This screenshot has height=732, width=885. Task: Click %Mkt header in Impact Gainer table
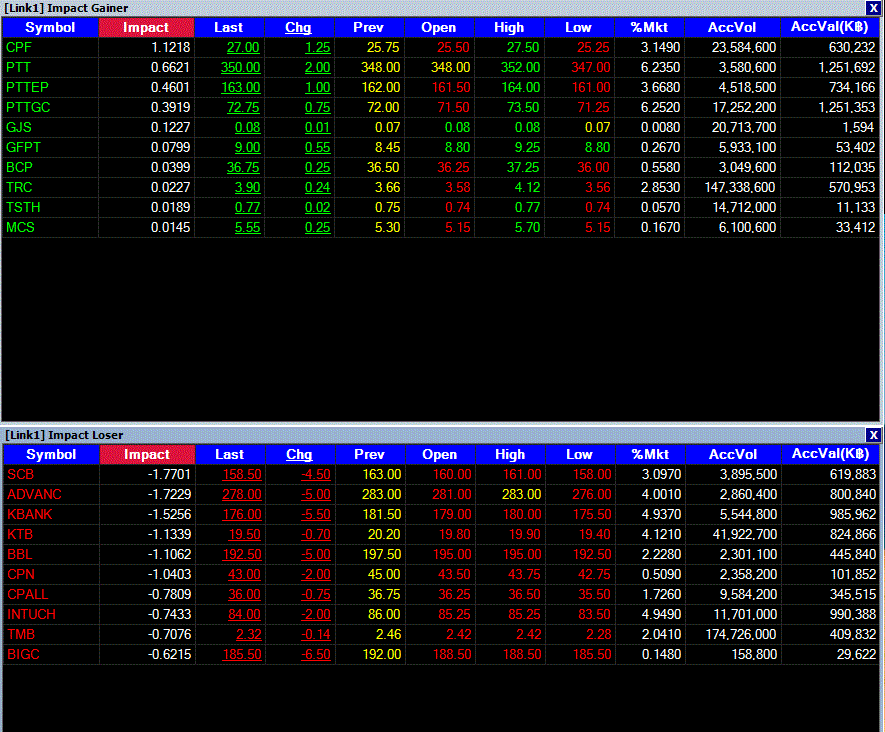[x=649, y=28]
